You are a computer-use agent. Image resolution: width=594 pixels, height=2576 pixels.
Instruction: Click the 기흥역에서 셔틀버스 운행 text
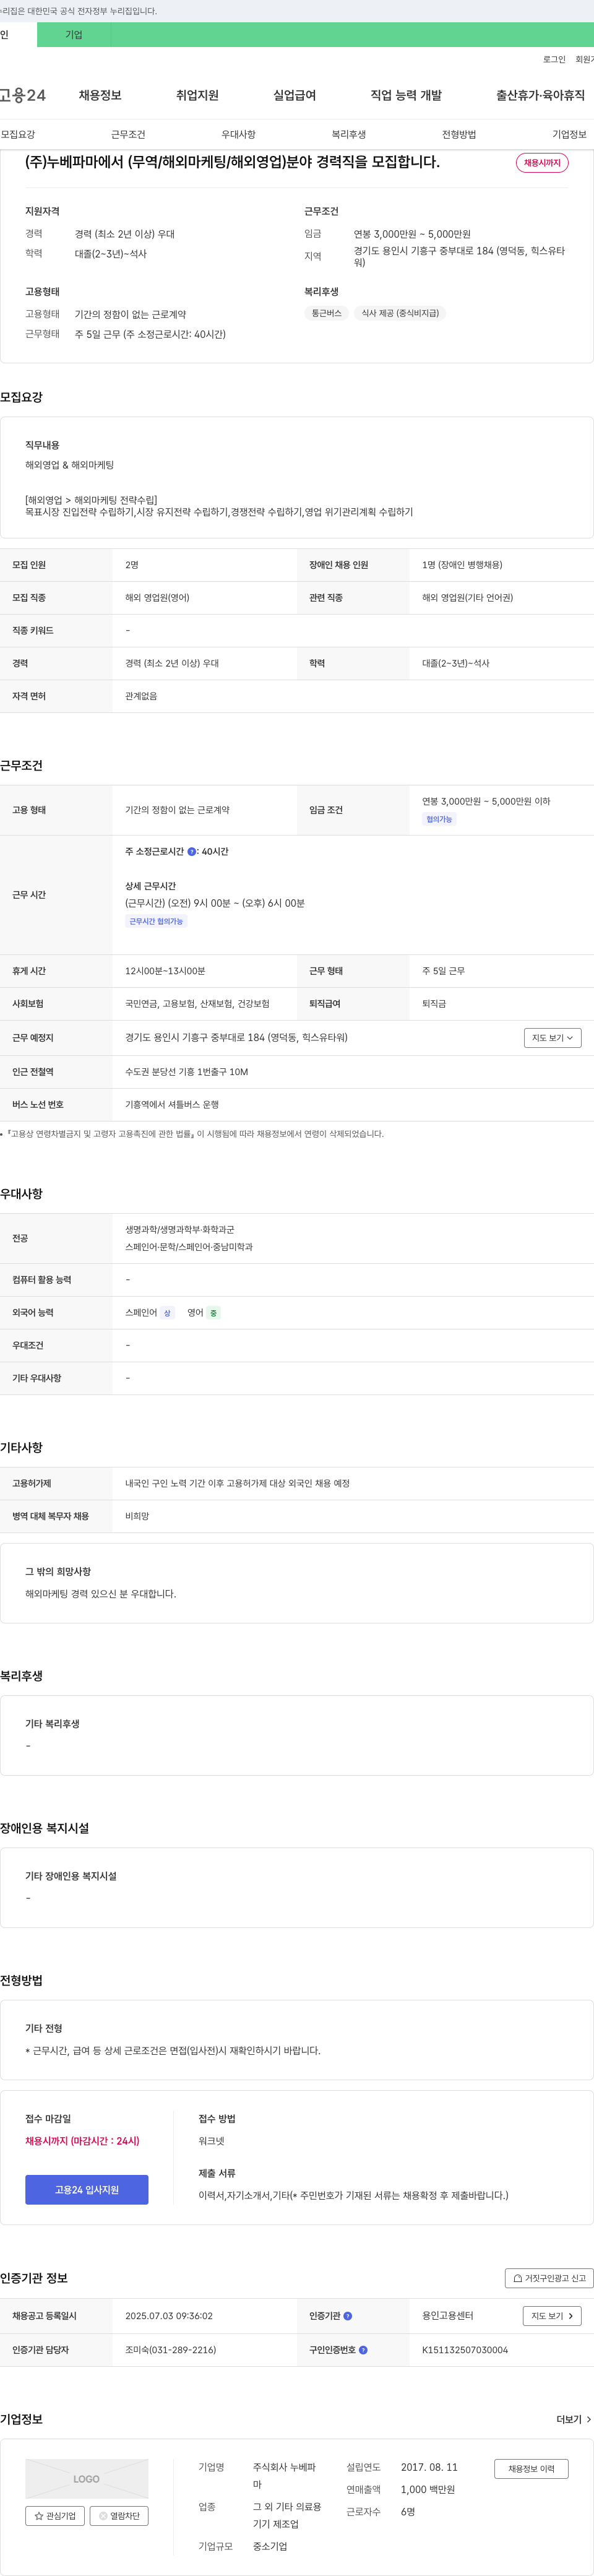pyautogui.click(x=172, y=1105)
